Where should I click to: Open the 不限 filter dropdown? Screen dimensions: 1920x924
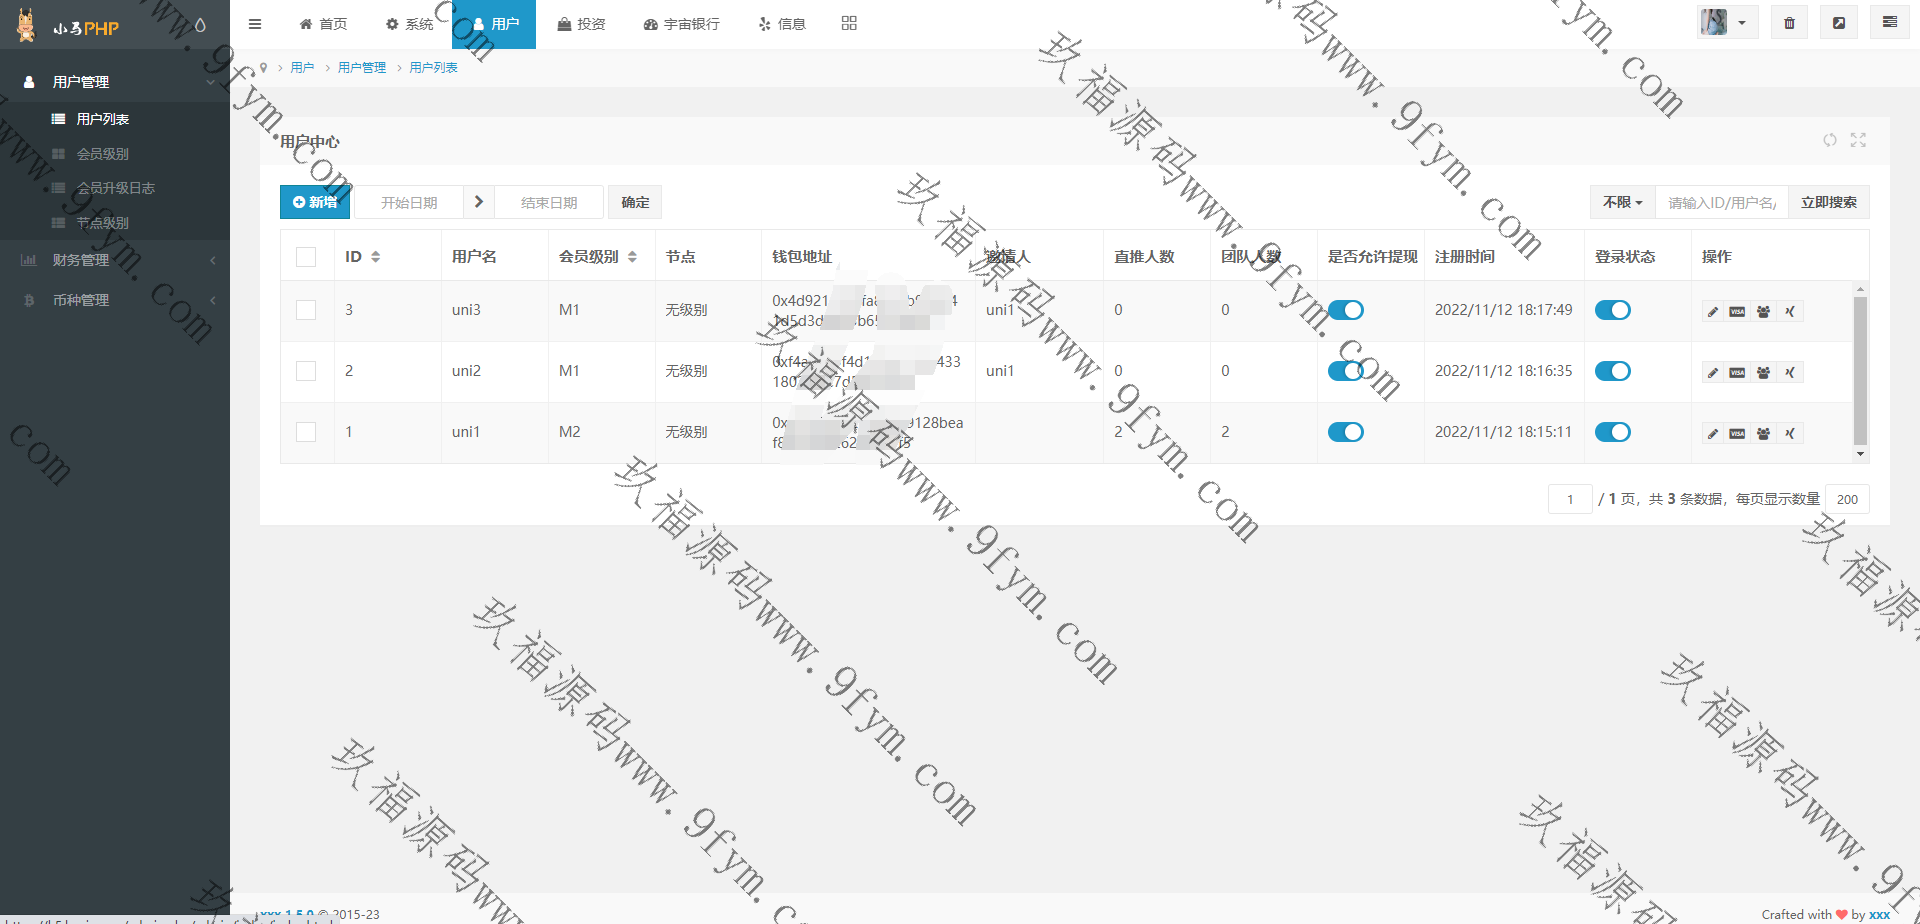coord(1622,202)
